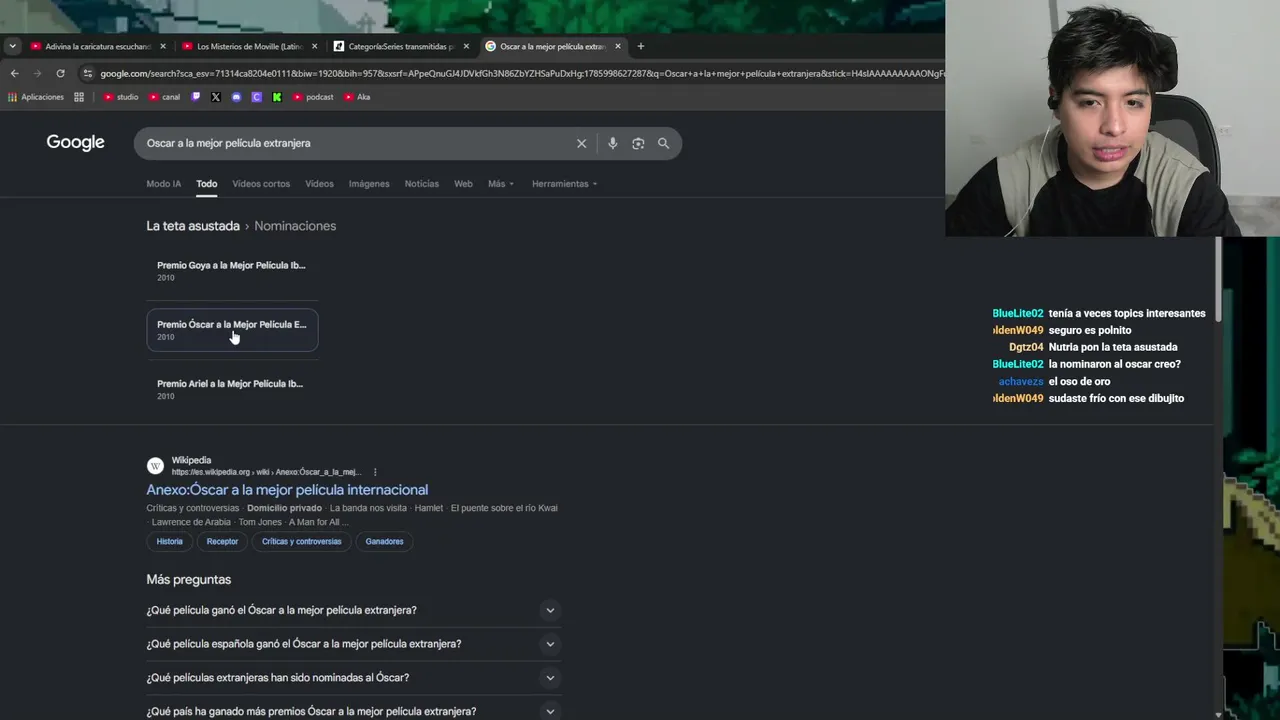Image resolution: width=1280 pixels, height=720 pixels.
Task: Show 'Videos' results
Action: (x=319, y=184)
